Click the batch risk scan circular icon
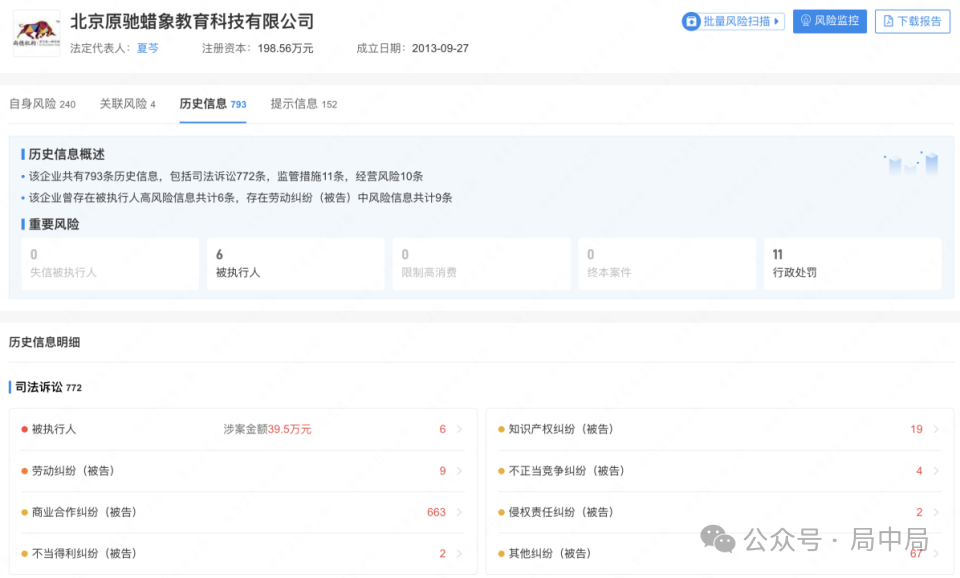This screenshot has width=960, height=578. pos(692,21)
